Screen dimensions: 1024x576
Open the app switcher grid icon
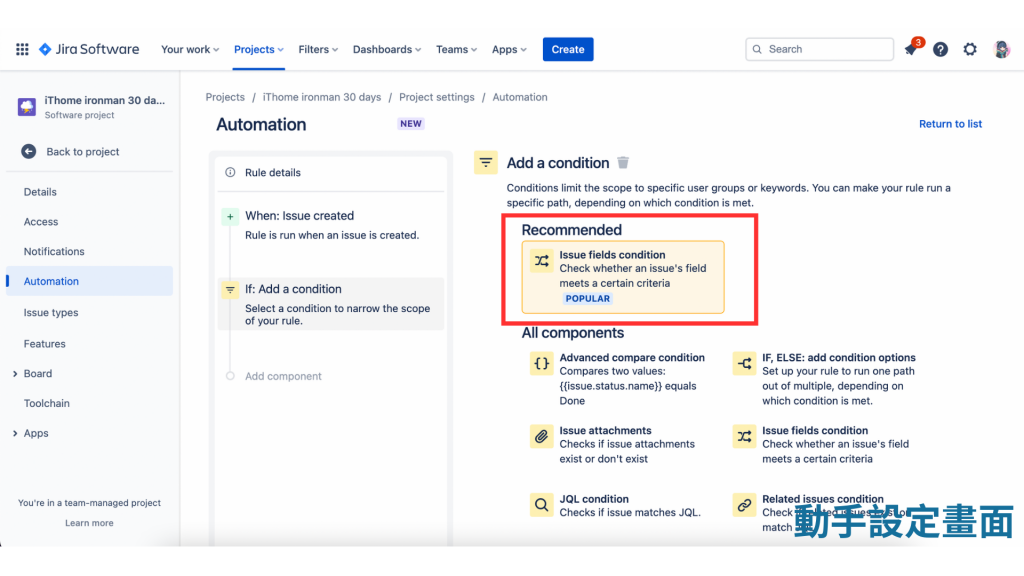(22, 49)
